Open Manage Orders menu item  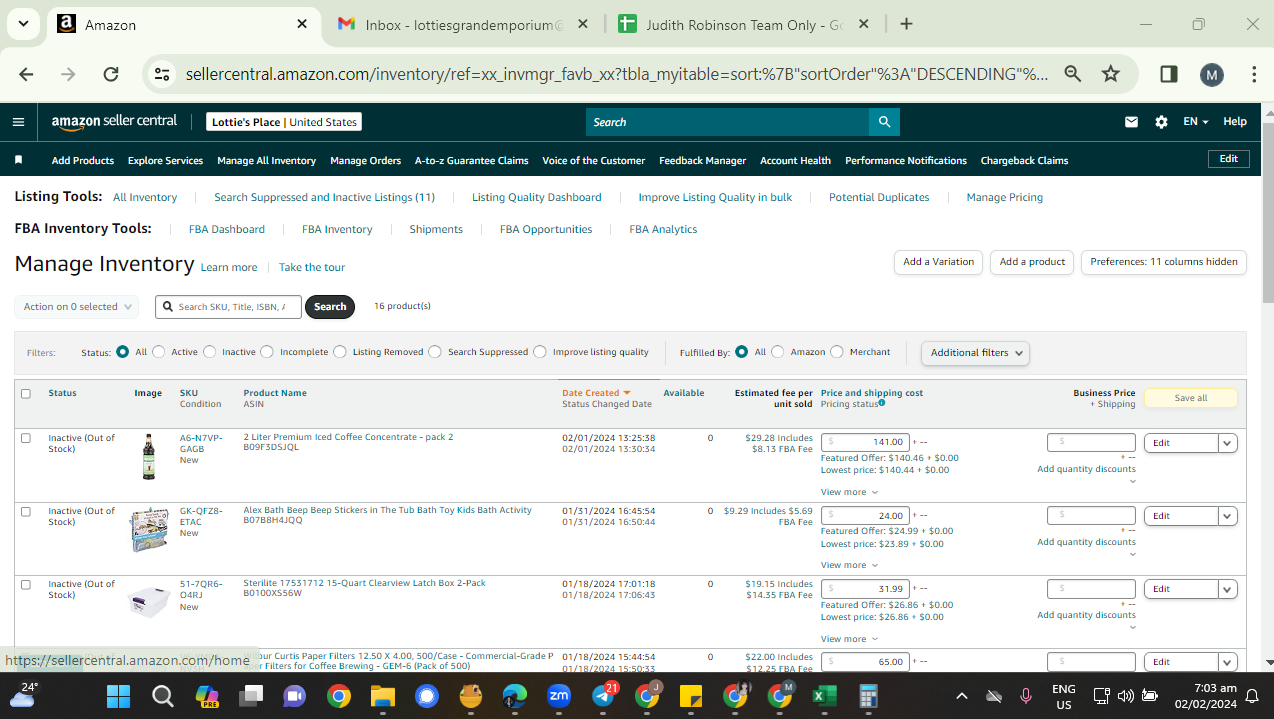[x=365, y=160]
